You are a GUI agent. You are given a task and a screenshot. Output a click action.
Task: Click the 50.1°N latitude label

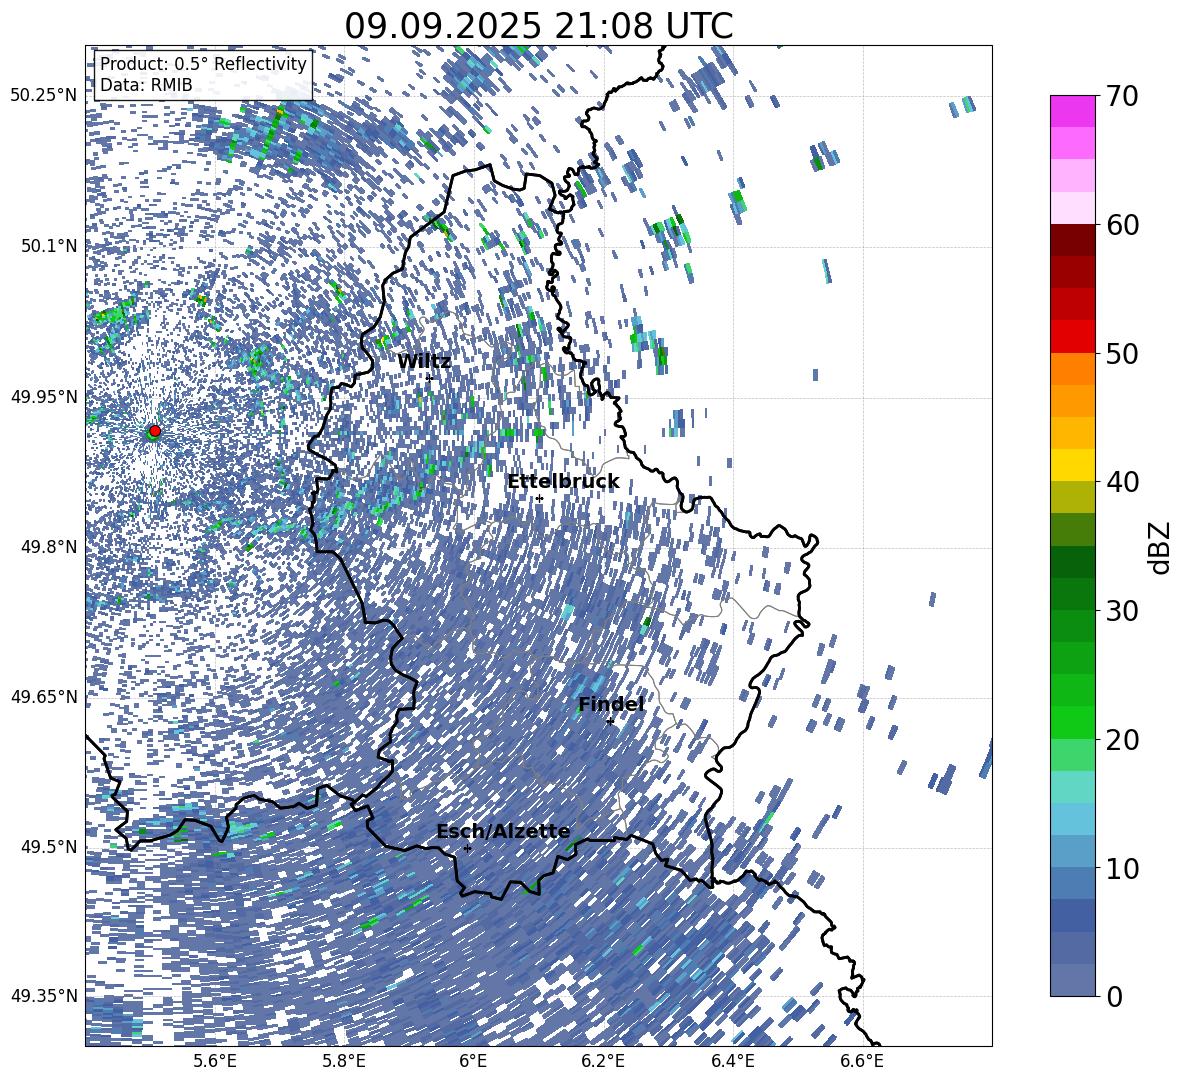(x=48, y=246)
